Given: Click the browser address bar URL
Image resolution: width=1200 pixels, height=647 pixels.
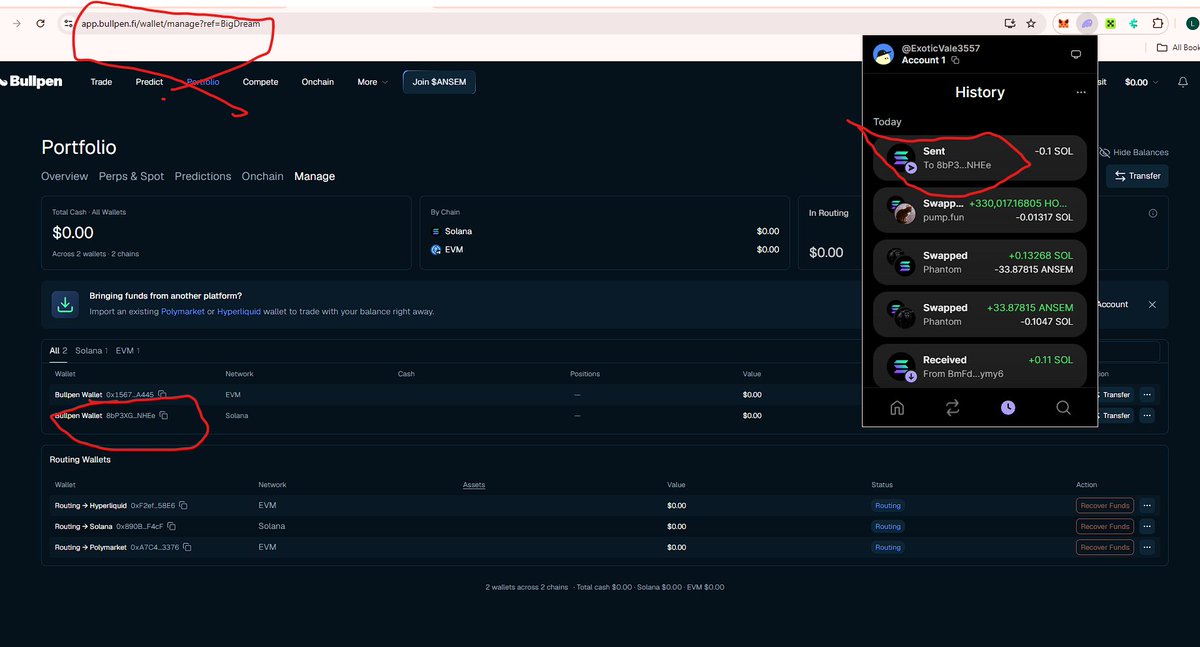Looking at the screenshot, I should [171, 23].
